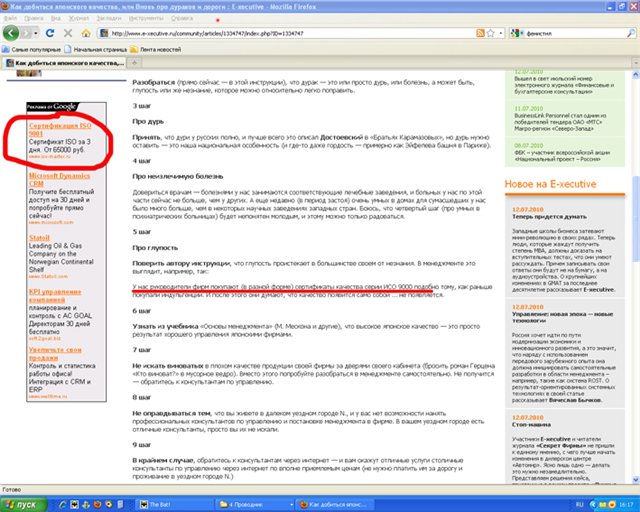The width and height of the screenshot is (640, 512).
Task: Click the system tray clock showing 16:17
Action: click(x=626, y=505)
